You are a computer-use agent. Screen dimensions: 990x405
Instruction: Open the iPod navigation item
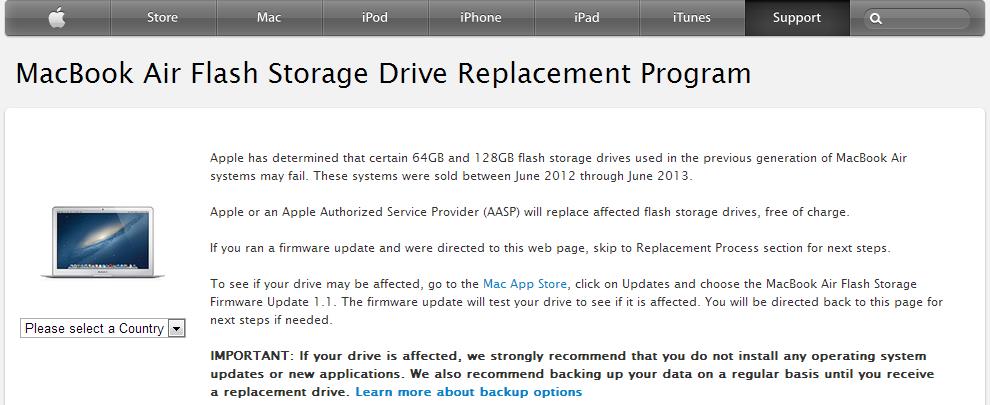pos(375,17)
